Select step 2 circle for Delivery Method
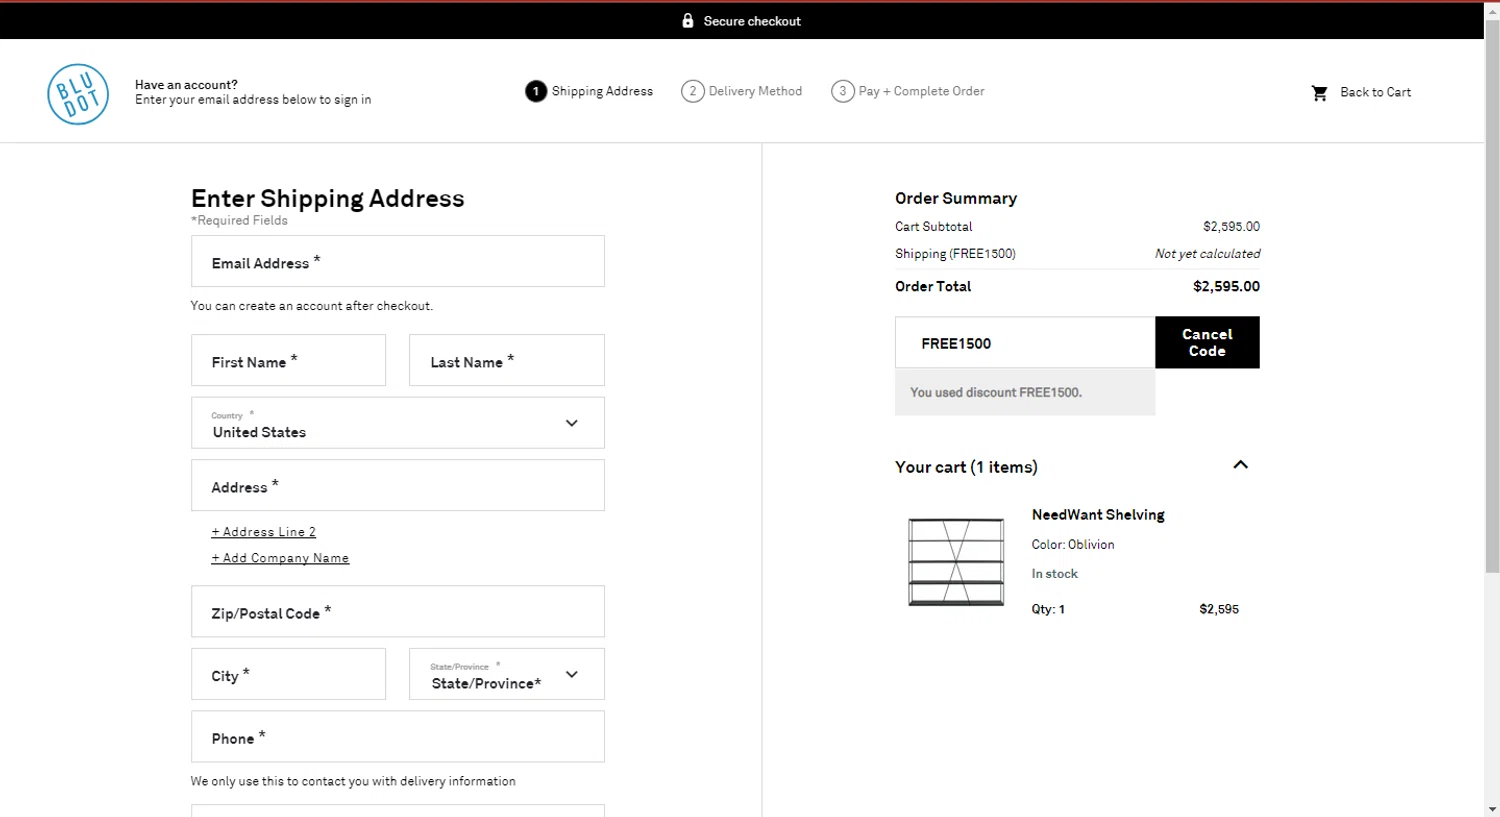The image size is (1500, 817). [x=693, y=91]
